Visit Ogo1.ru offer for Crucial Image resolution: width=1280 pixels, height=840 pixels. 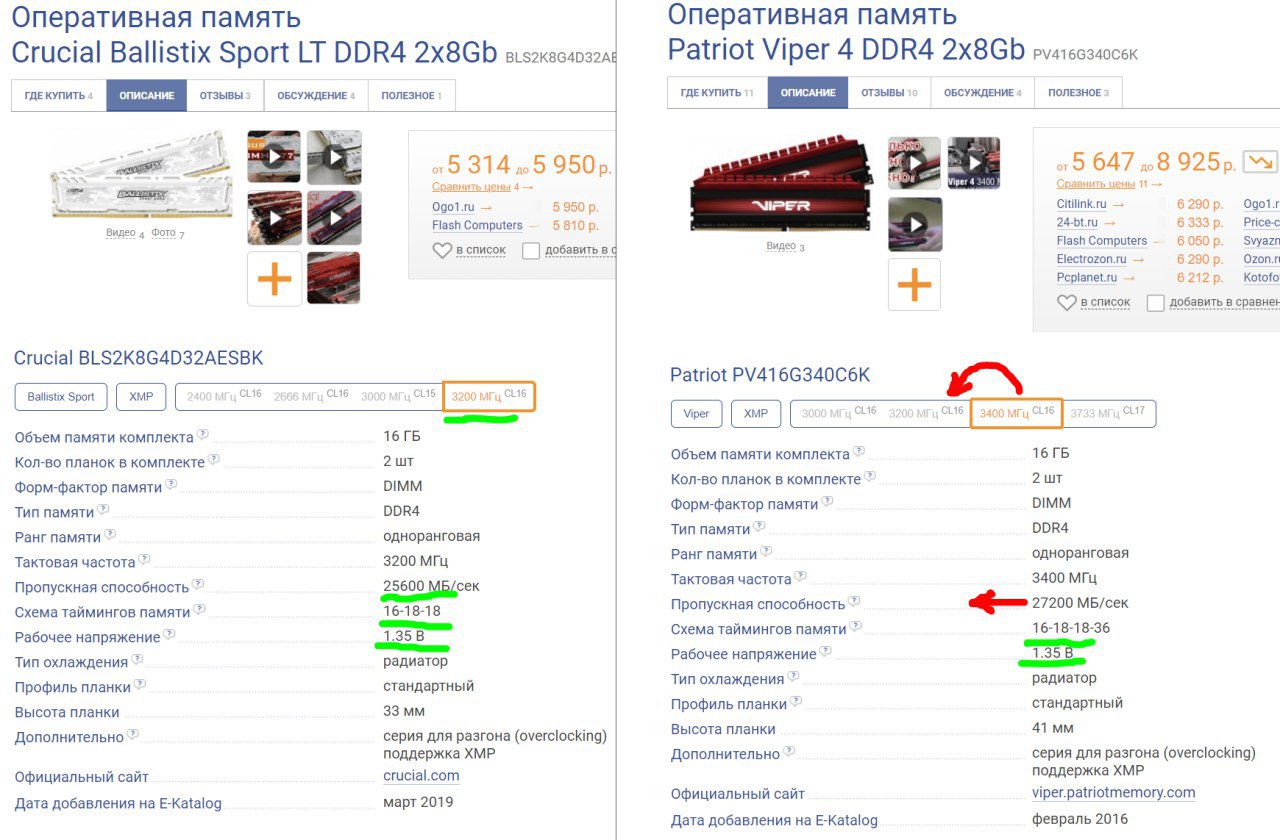pos(455,207)
